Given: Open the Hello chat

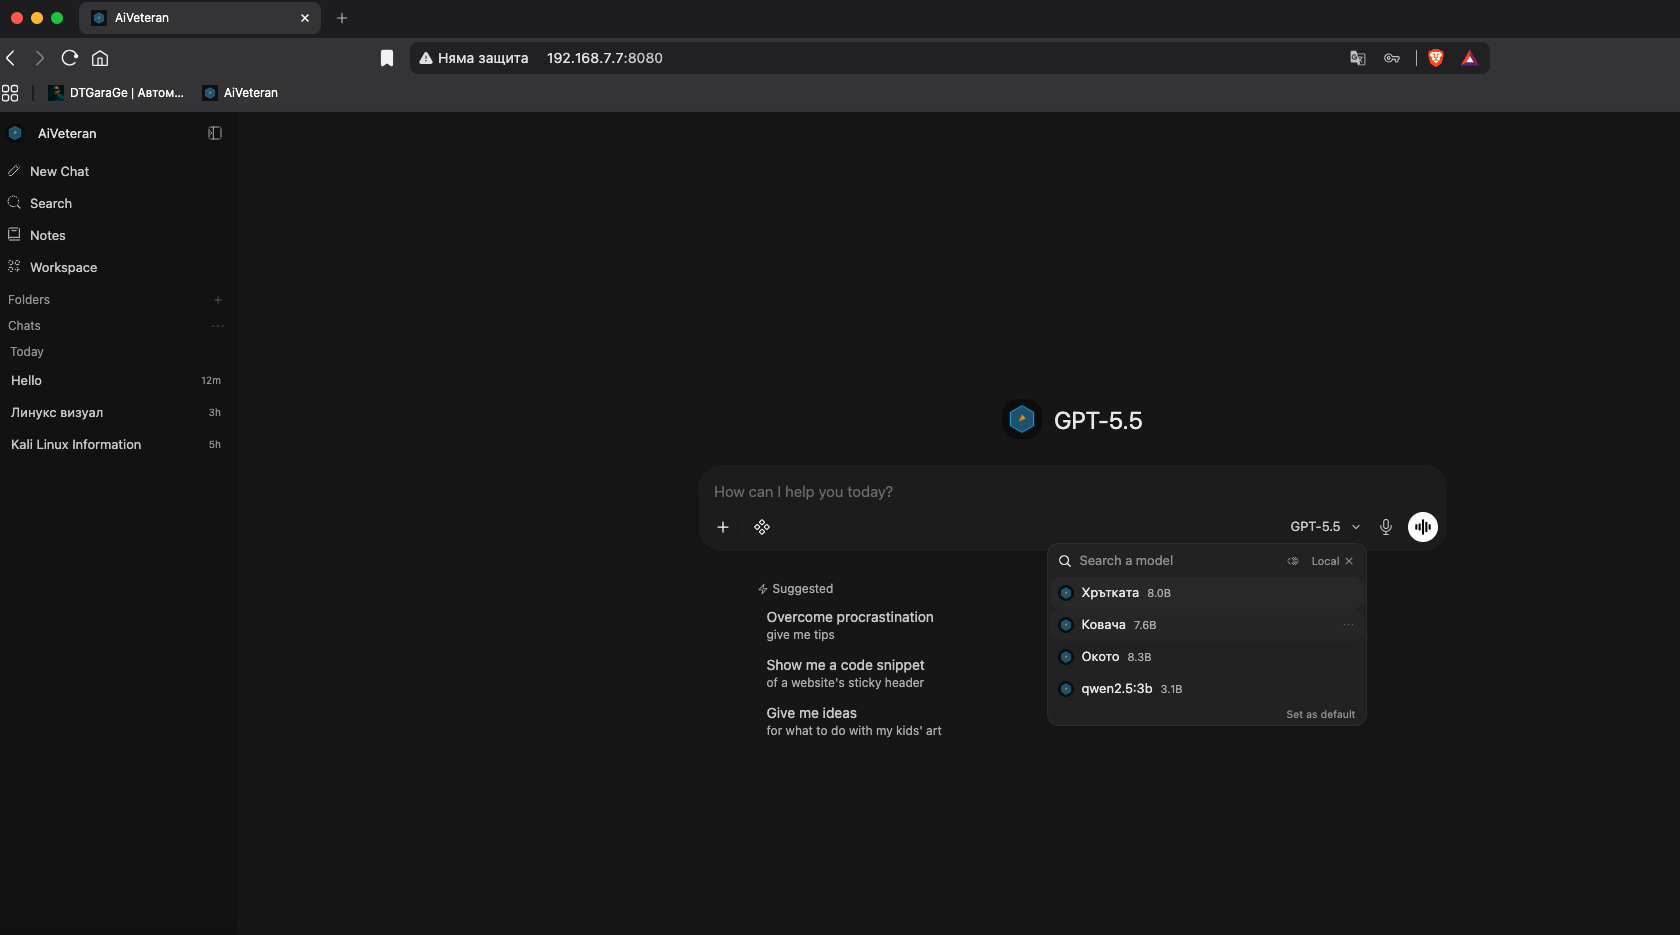Looking at the screenshot, I should [116, 381].
